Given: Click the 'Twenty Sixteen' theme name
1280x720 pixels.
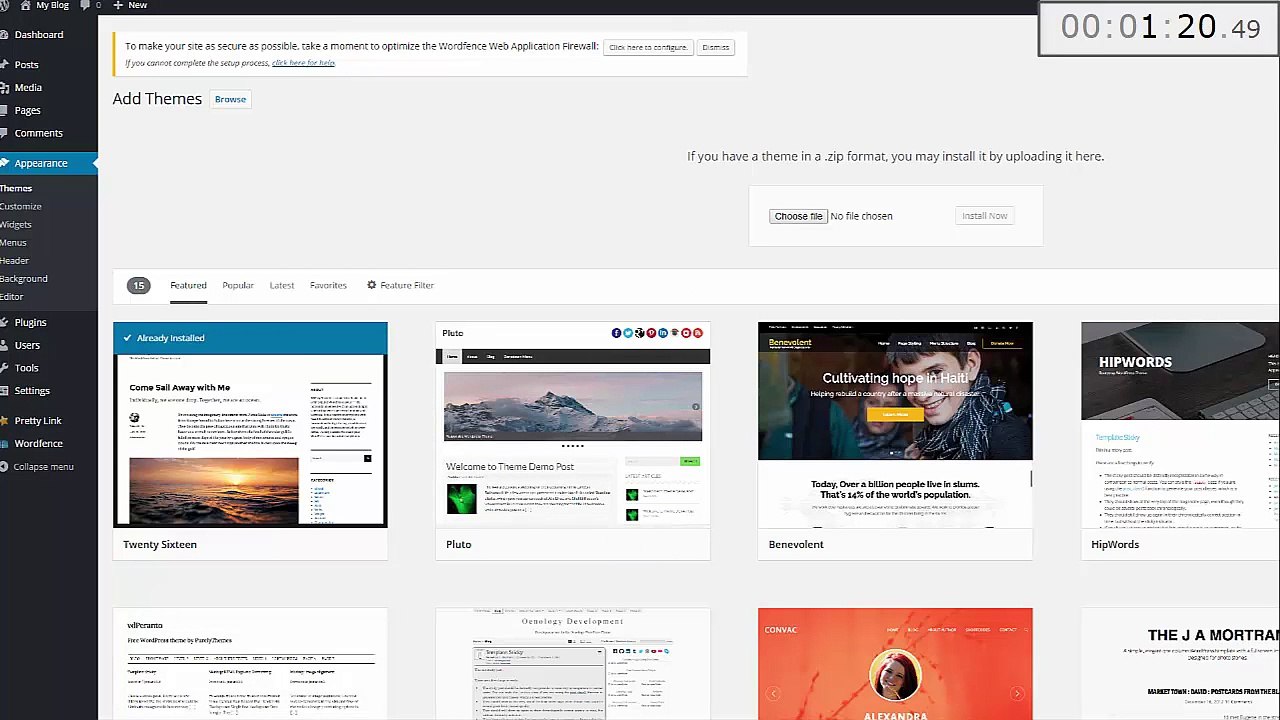Looking at the screenshot, I should tap(160, 544).
